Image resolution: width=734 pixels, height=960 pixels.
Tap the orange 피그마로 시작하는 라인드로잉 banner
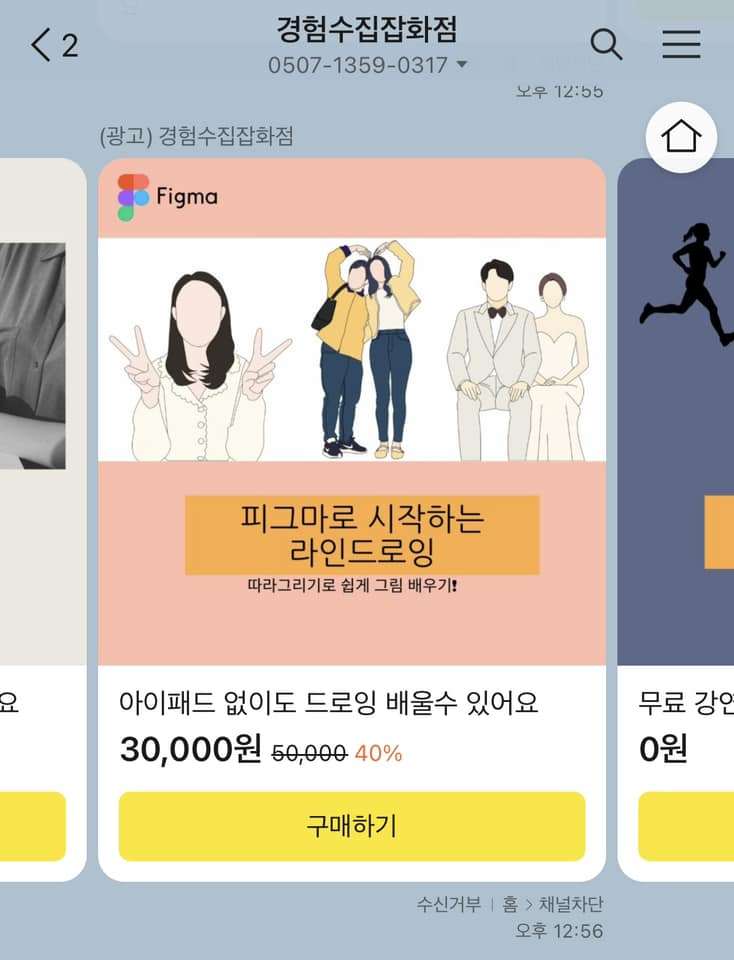(x=362, y=535)
